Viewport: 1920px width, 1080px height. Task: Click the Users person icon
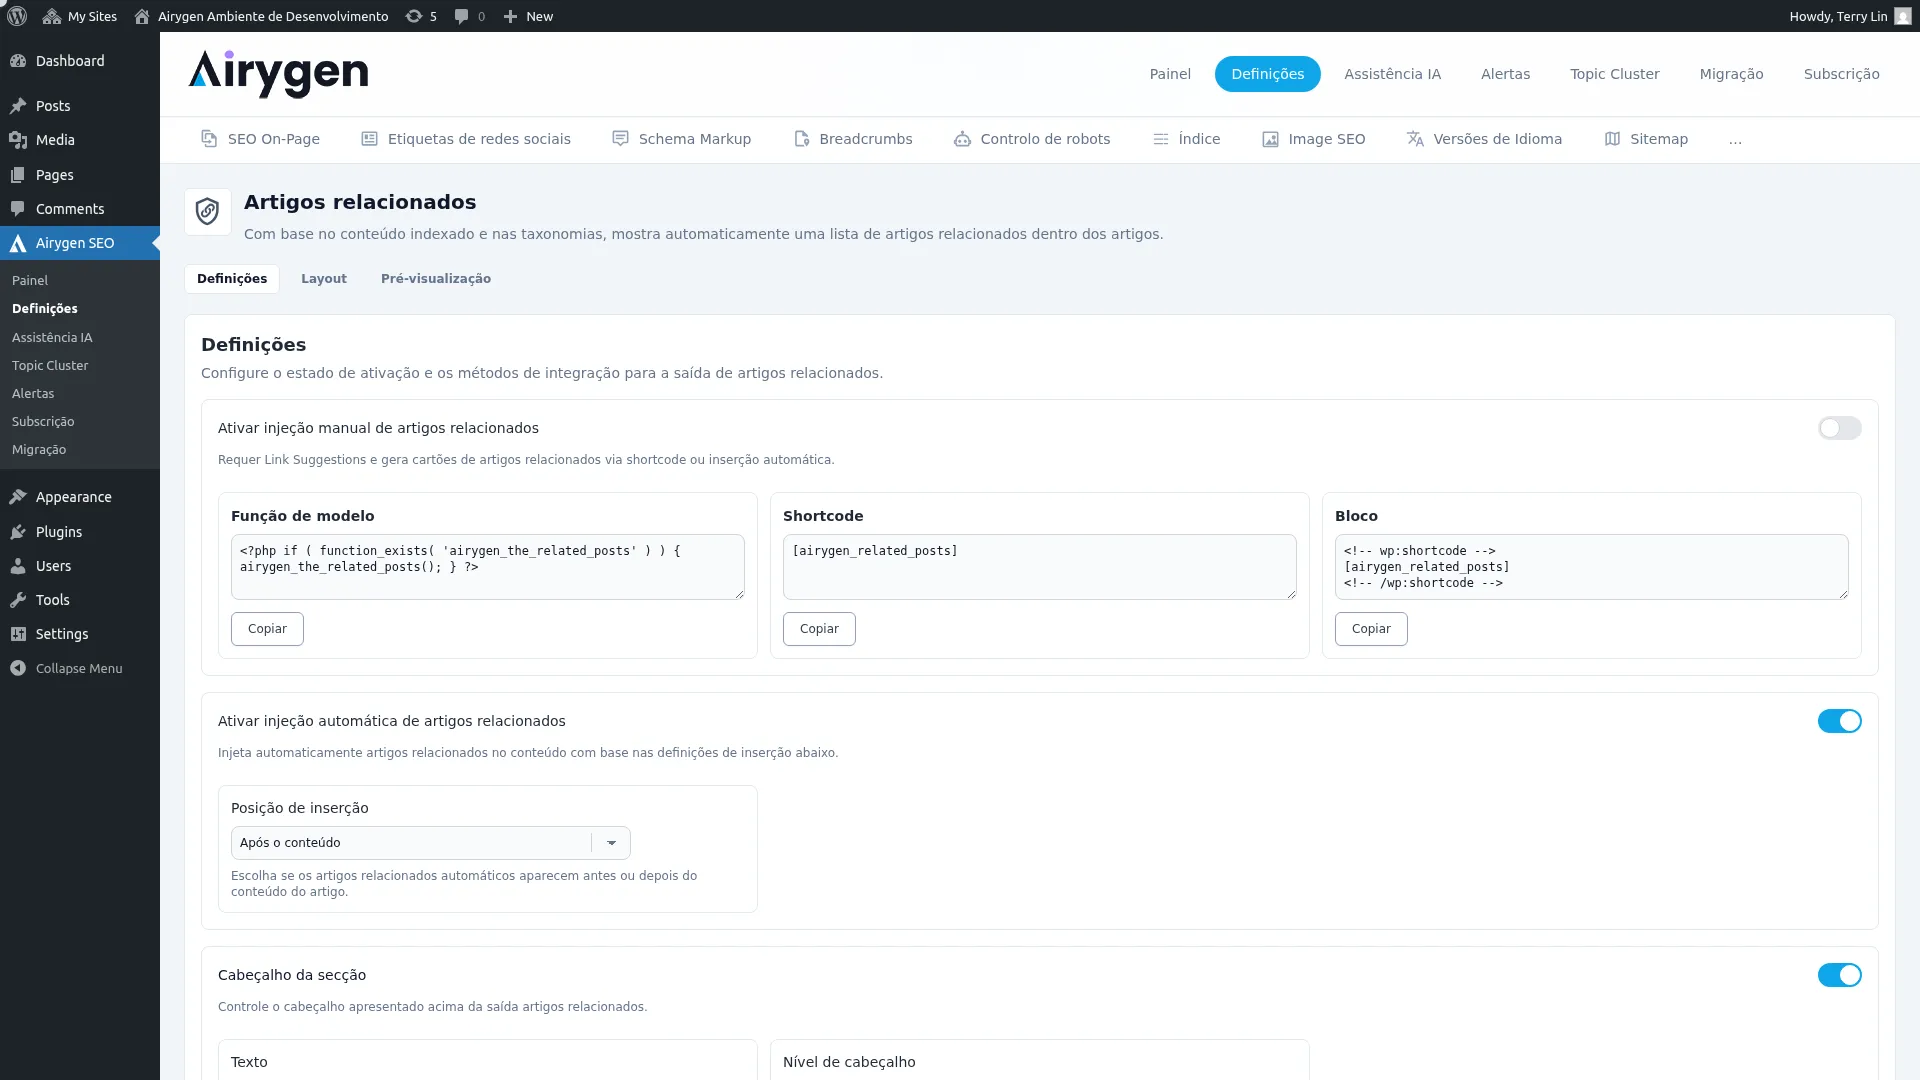18,566
